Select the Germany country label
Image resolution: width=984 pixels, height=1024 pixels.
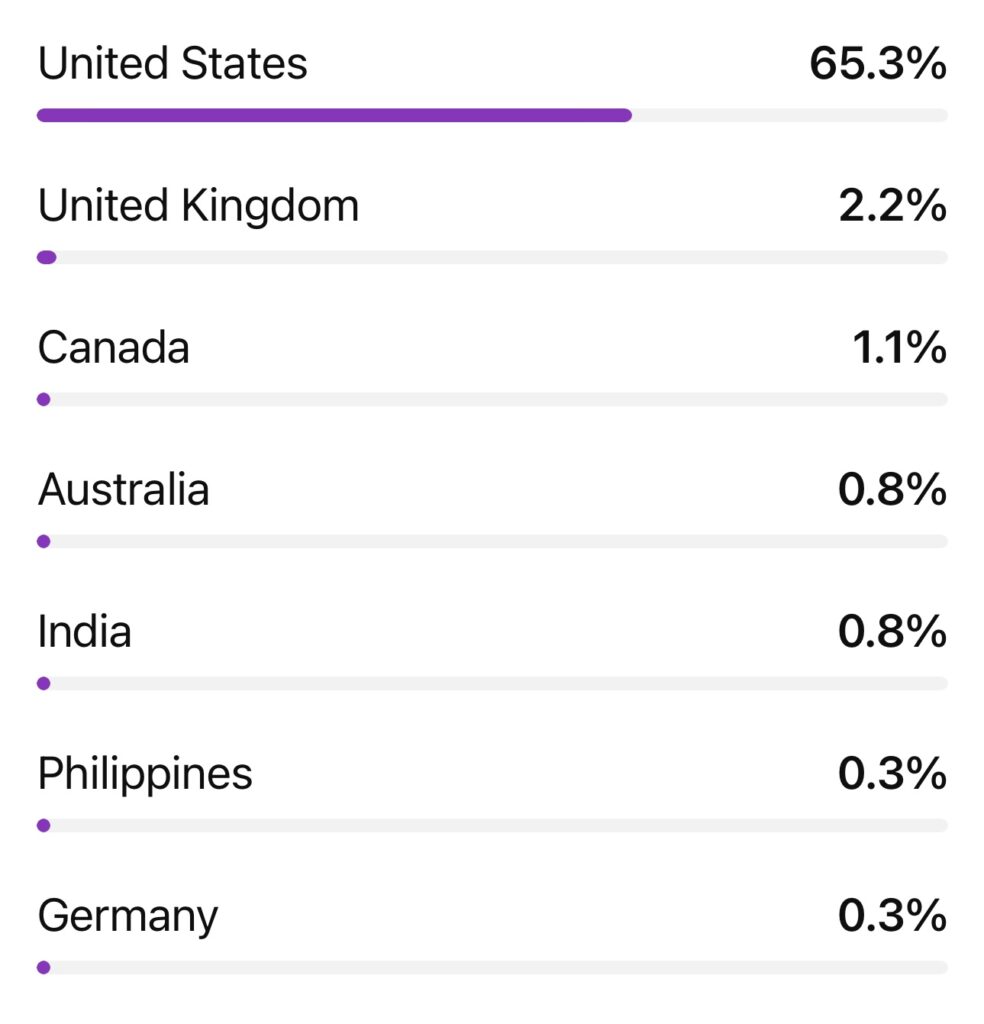coord(127,917)
